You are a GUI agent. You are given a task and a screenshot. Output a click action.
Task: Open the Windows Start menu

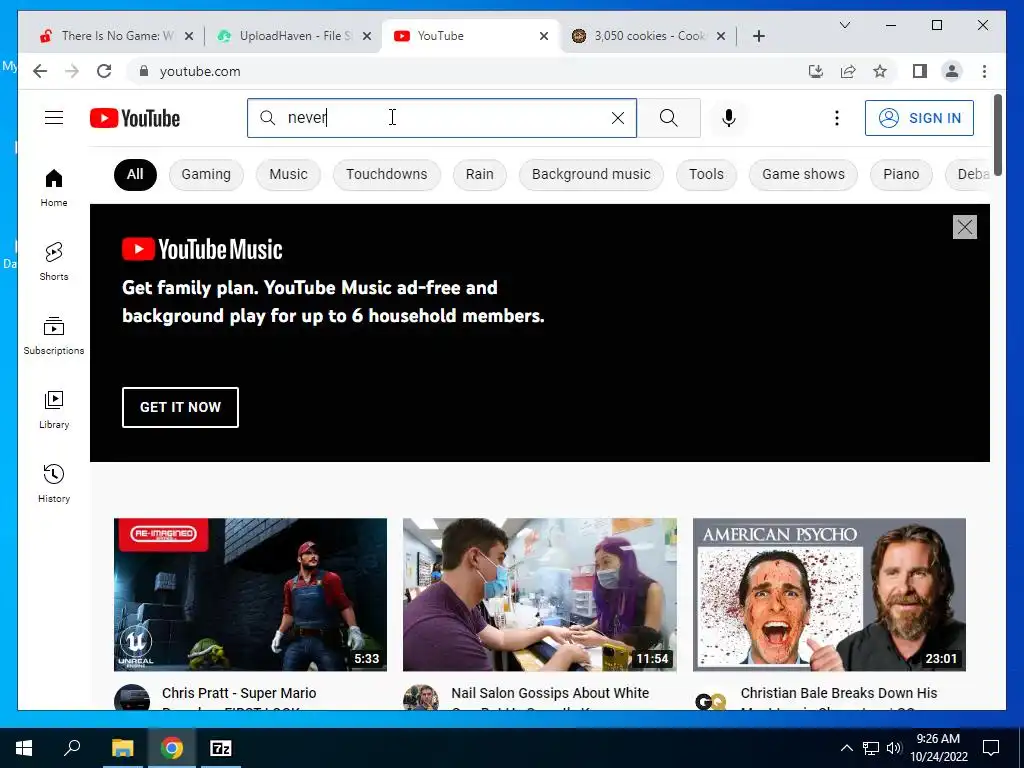(x=24, y=748)
